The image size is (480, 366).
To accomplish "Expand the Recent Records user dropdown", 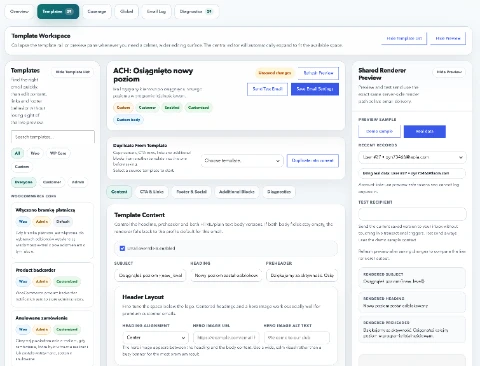I will pyautogui.click(x=412, y=157).
